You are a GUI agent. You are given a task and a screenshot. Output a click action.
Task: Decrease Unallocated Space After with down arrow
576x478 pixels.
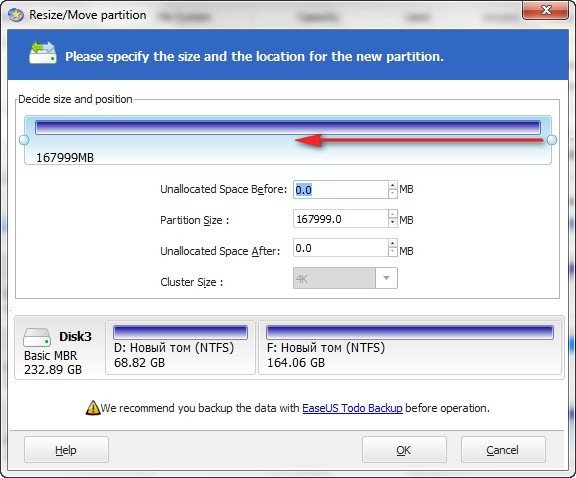(x=393, y=252)
